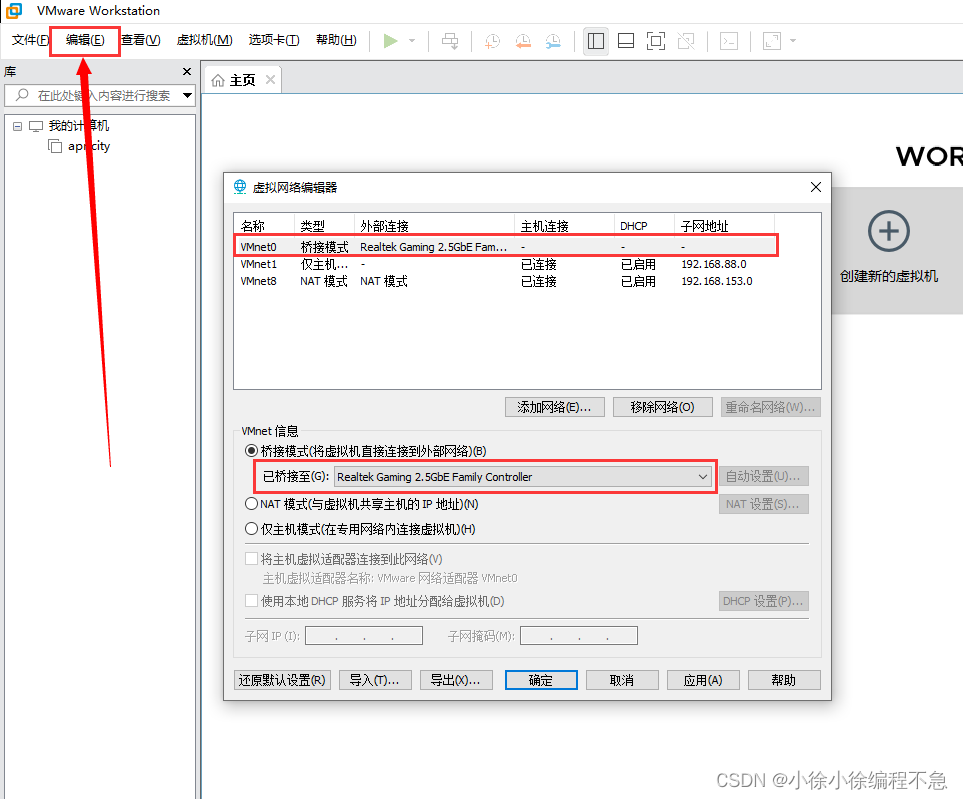Open the File menu

click(29, 40)
